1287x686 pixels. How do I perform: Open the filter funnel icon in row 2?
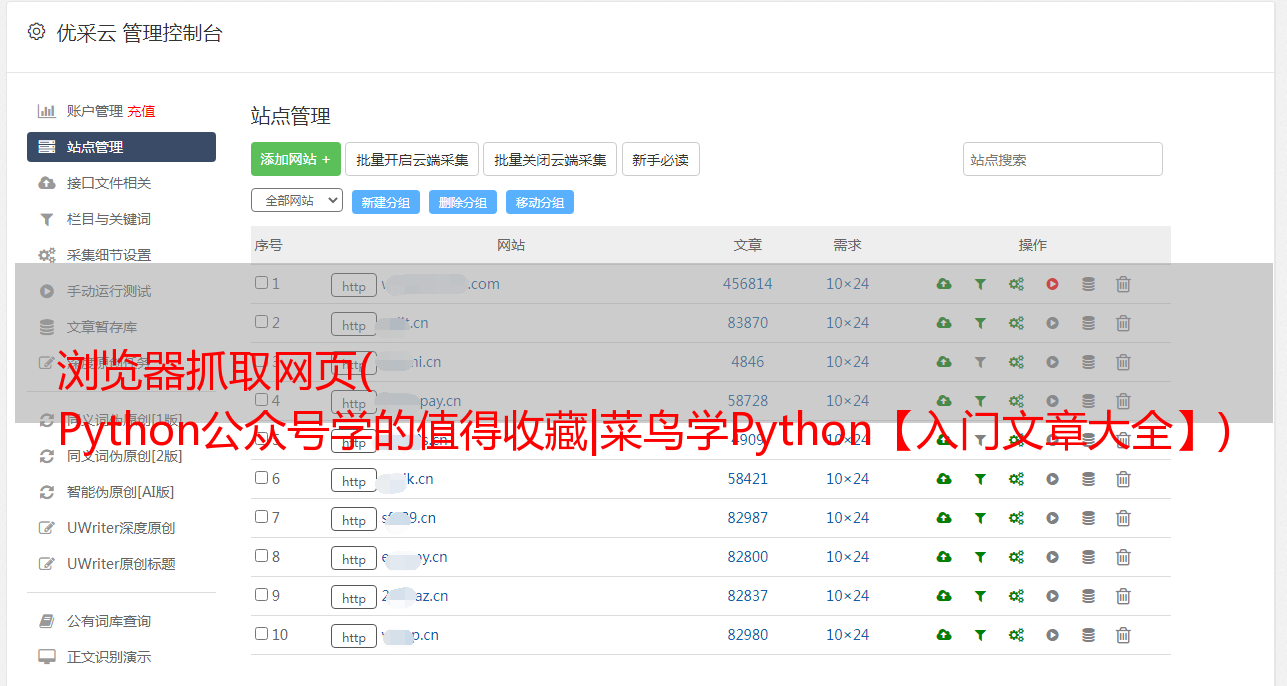980,323
